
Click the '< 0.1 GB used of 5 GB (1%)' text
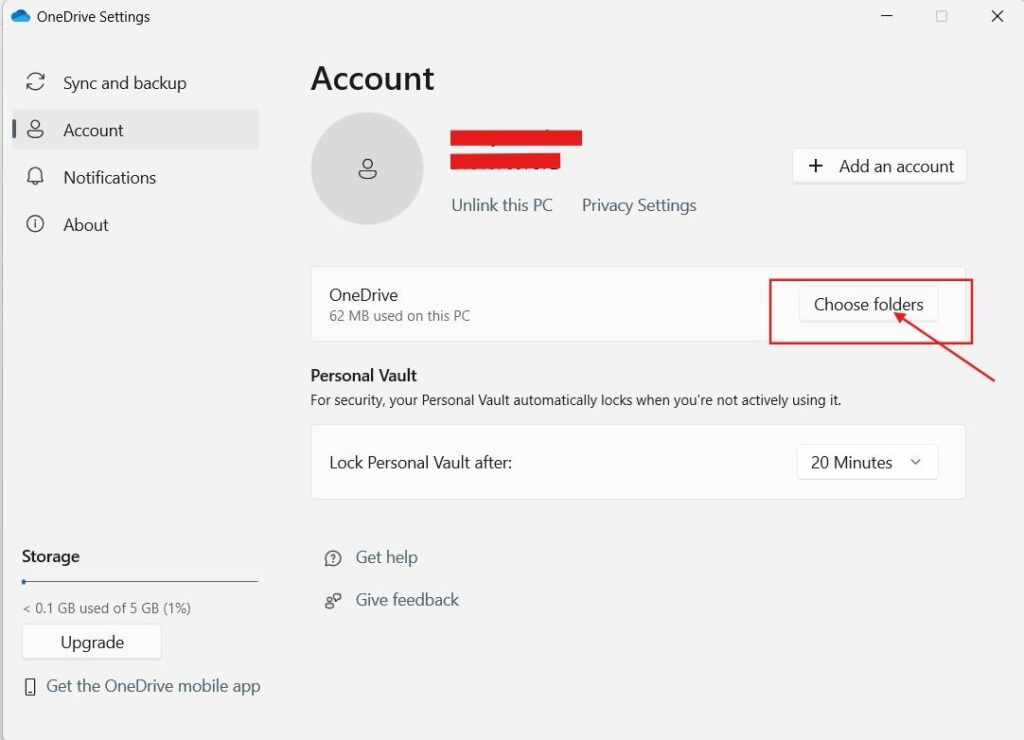pyautogui.click(x=106, y=608)
